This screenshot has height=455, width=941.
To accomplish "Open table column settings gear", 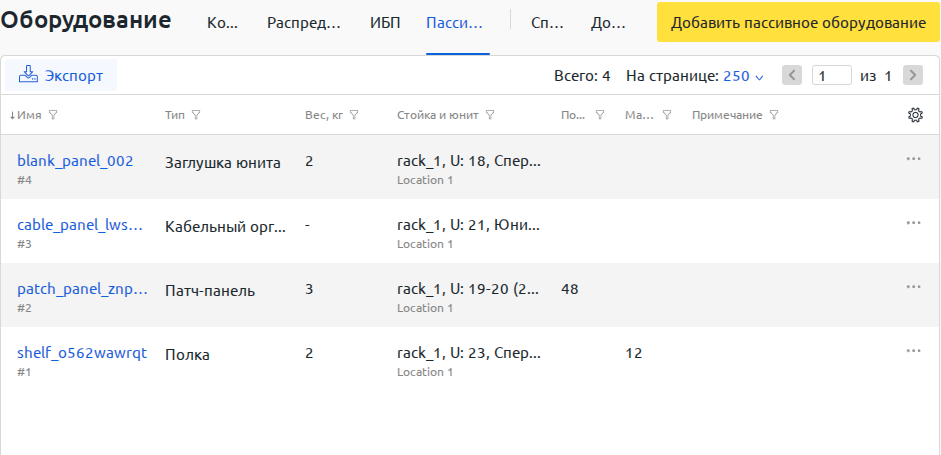I will click(x=915, y=115).
